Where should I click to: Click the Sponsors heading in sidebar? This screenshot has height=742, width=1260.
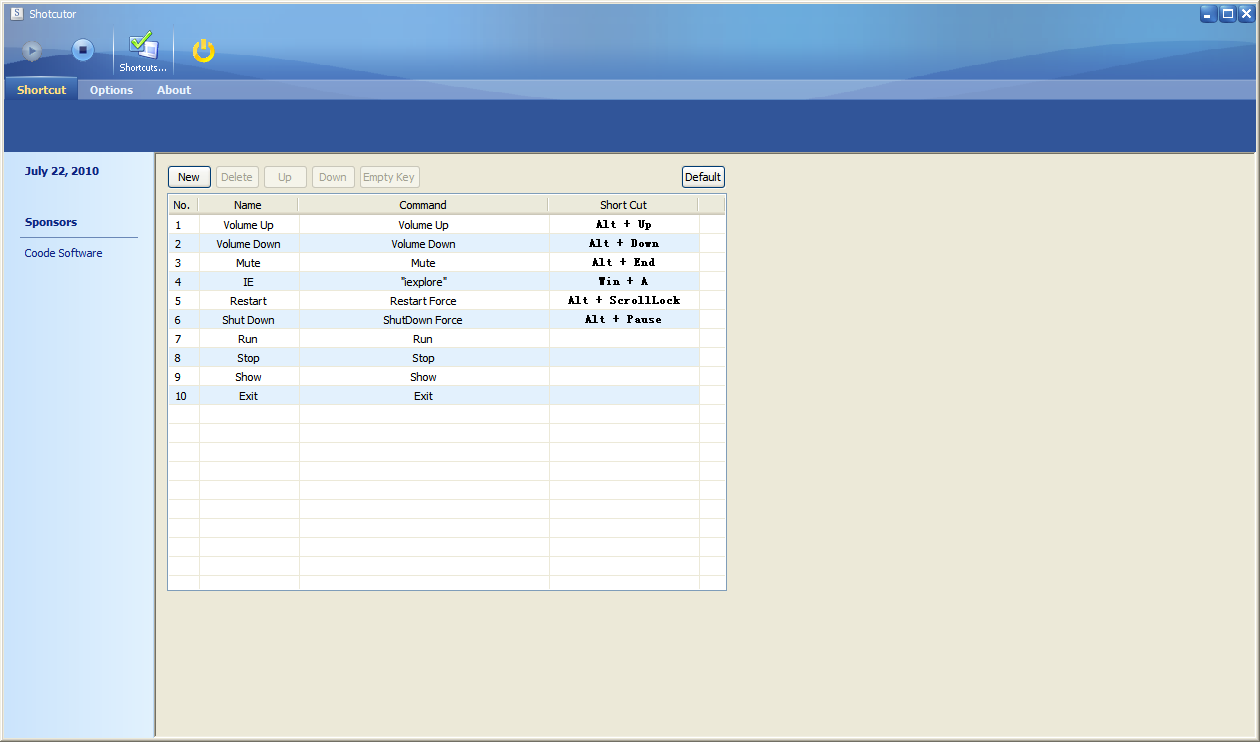click(51, 222)
